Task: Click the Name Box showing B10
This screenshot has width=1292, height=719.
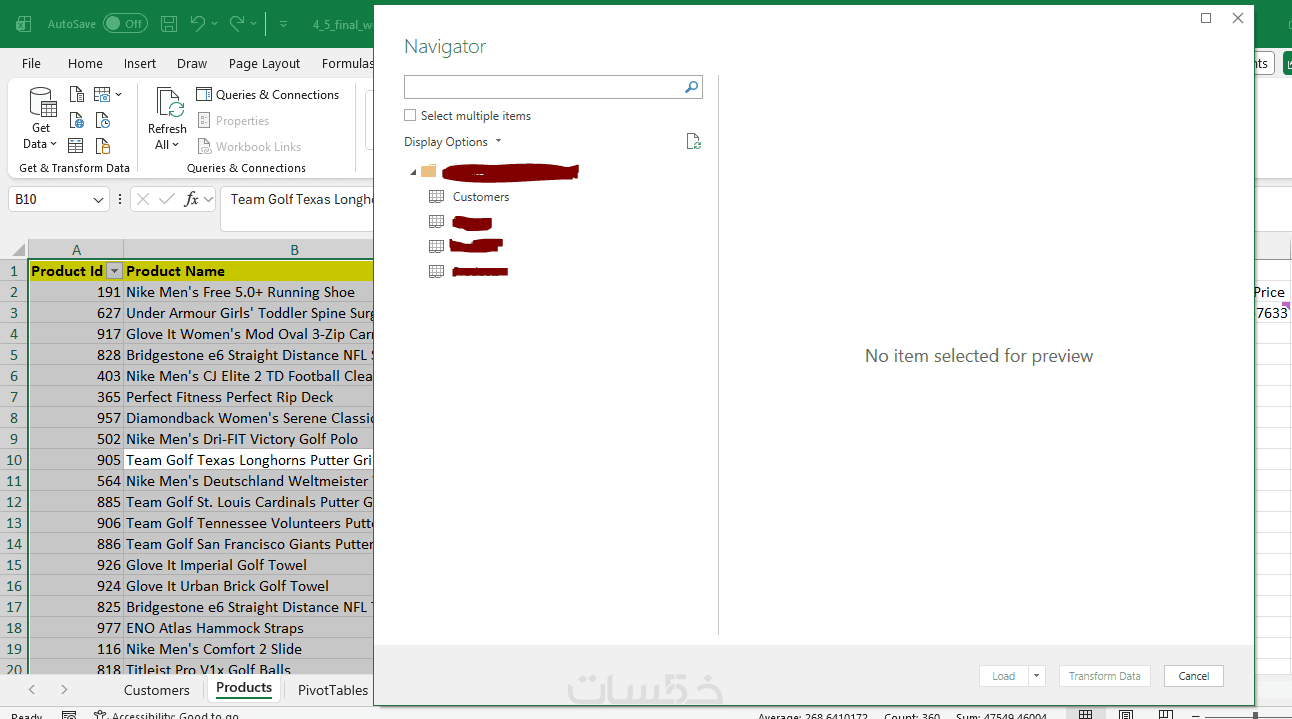Action: click(50, 200)
